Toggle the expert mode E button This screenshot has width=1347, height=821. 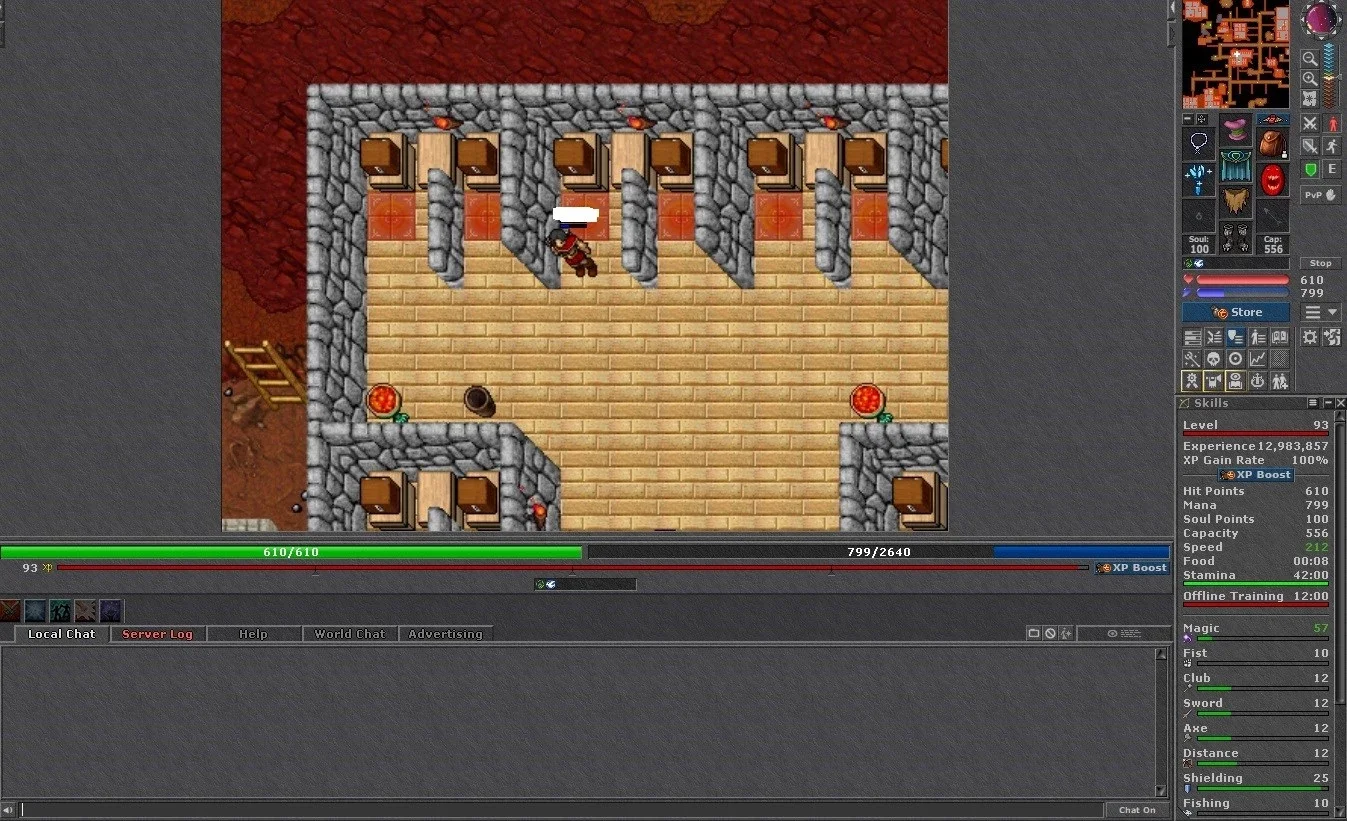(x=1333, y=169)
